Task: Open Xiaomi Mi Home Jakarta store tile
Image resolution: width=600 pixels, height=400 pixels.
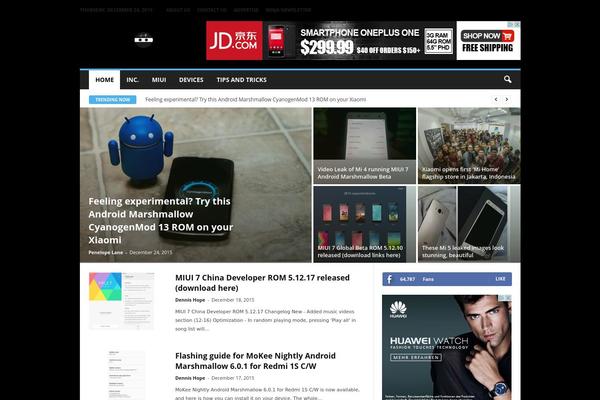Action: [469, 145]
